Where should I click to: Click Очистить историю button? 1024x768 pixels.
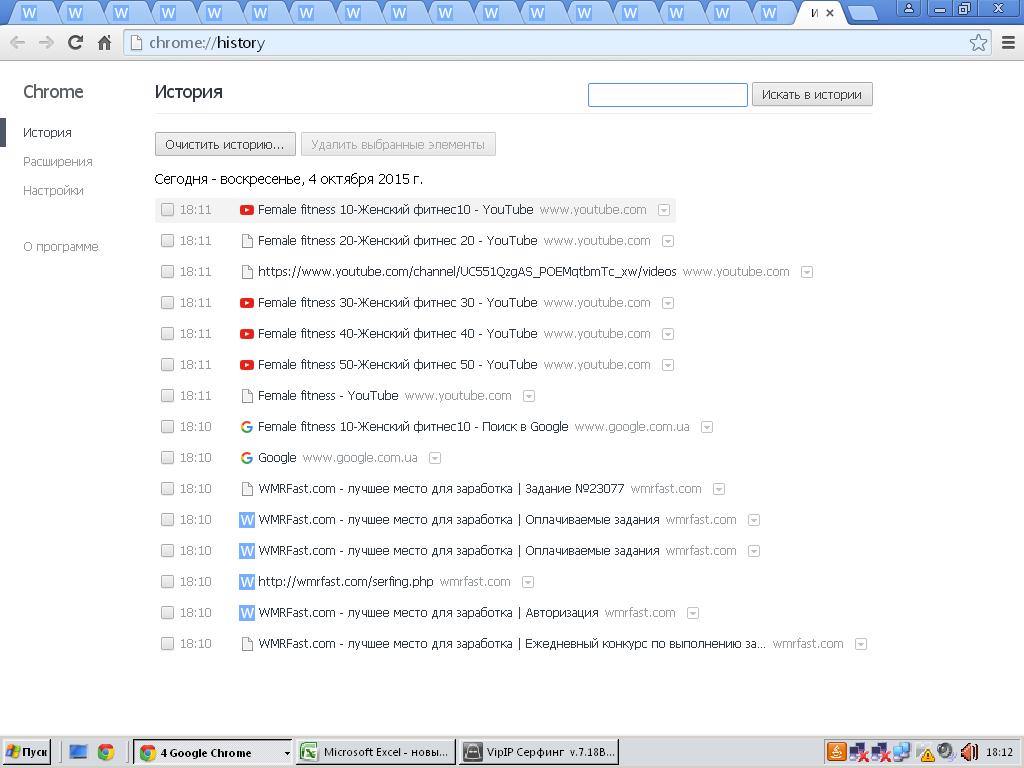[225, 144]
